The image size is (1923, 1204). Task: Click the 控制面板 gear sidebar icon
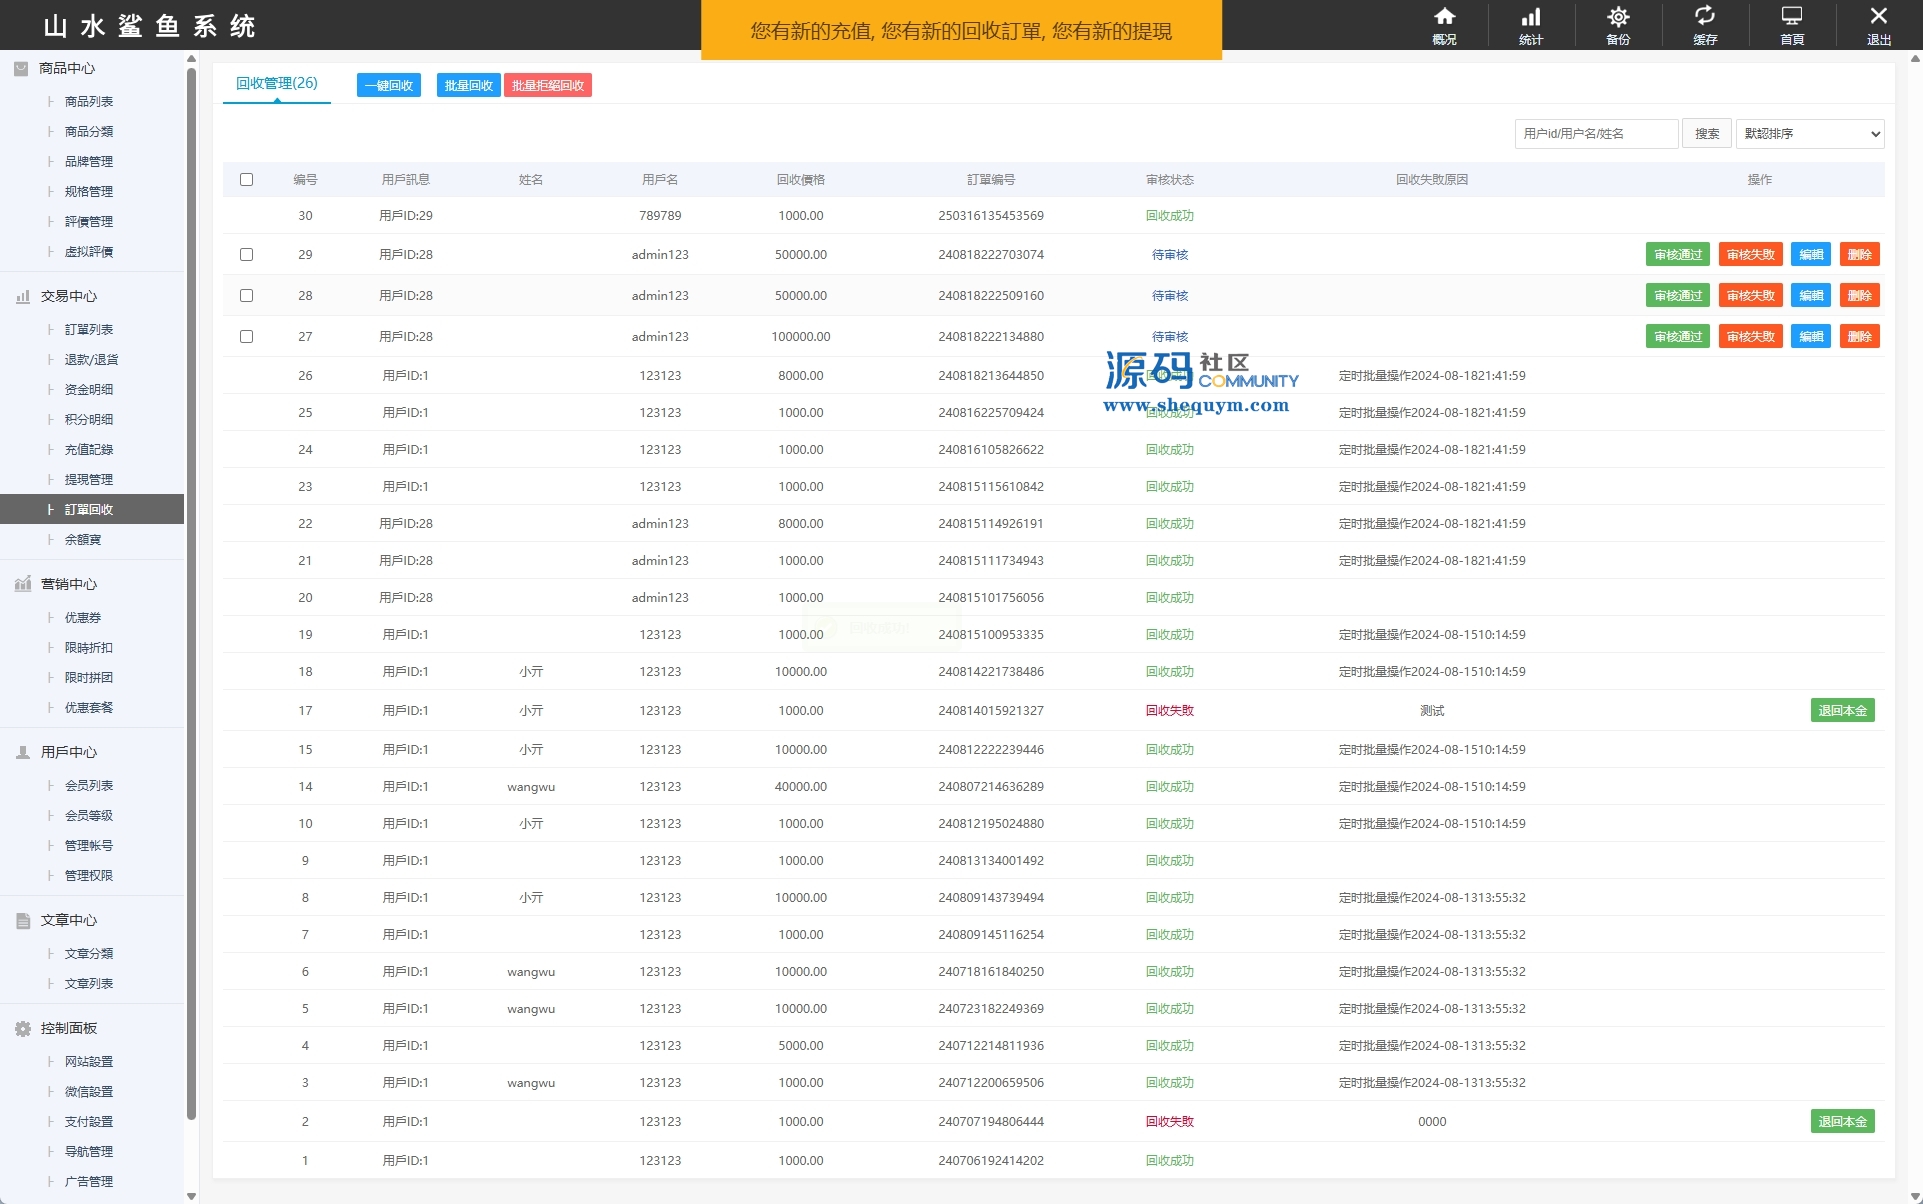(x=22, y=1029)
